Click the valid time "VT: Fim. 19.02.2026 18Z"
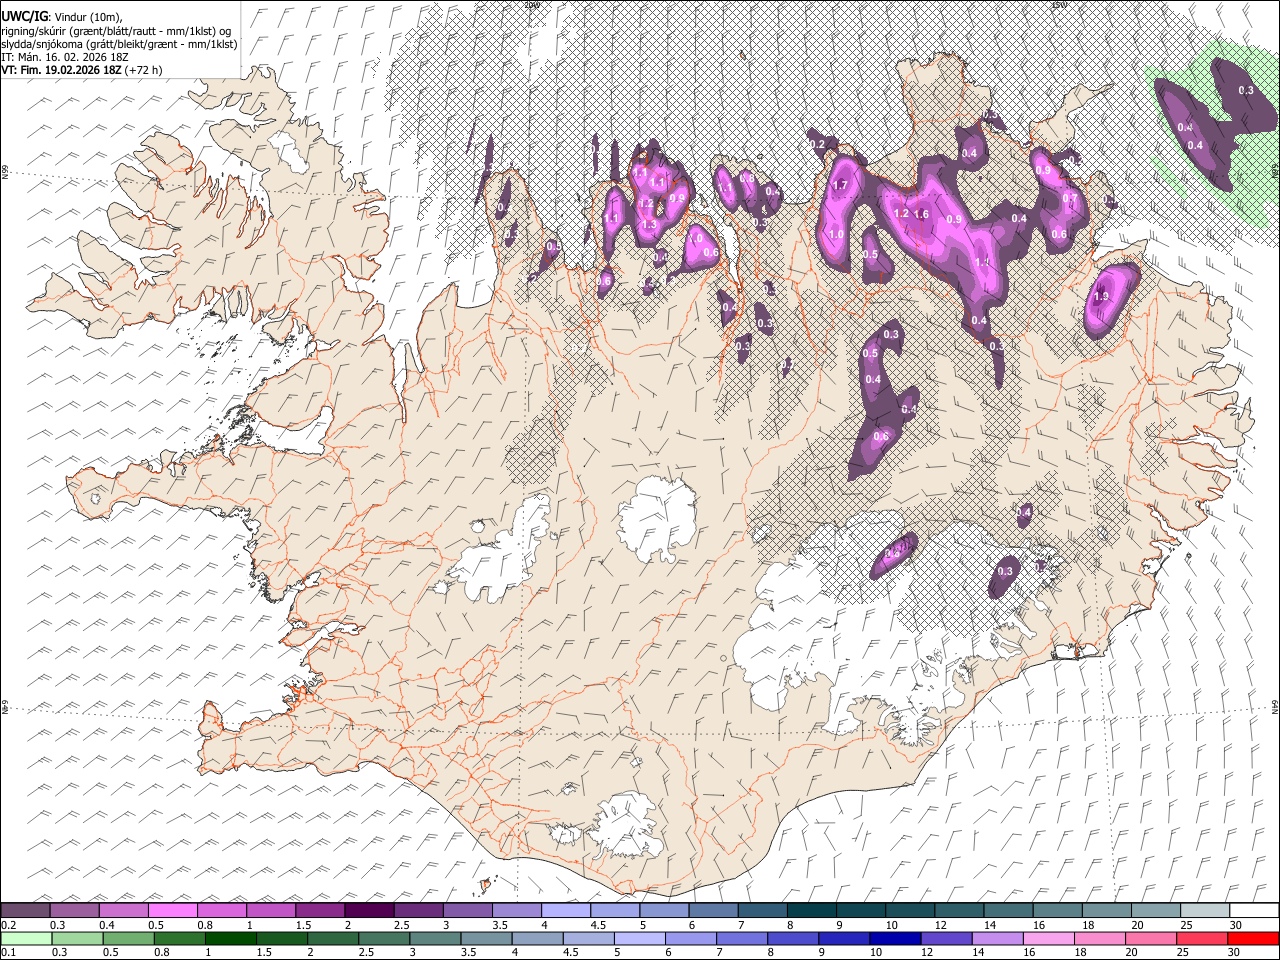The height and width of the screenshot is (960, 1280). [62, 70]
